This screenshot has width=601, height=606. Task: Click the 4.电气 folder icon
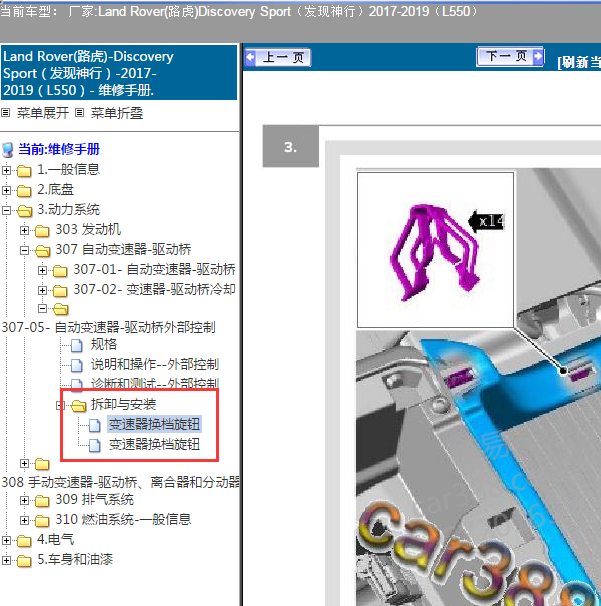[x=24, y=541]
